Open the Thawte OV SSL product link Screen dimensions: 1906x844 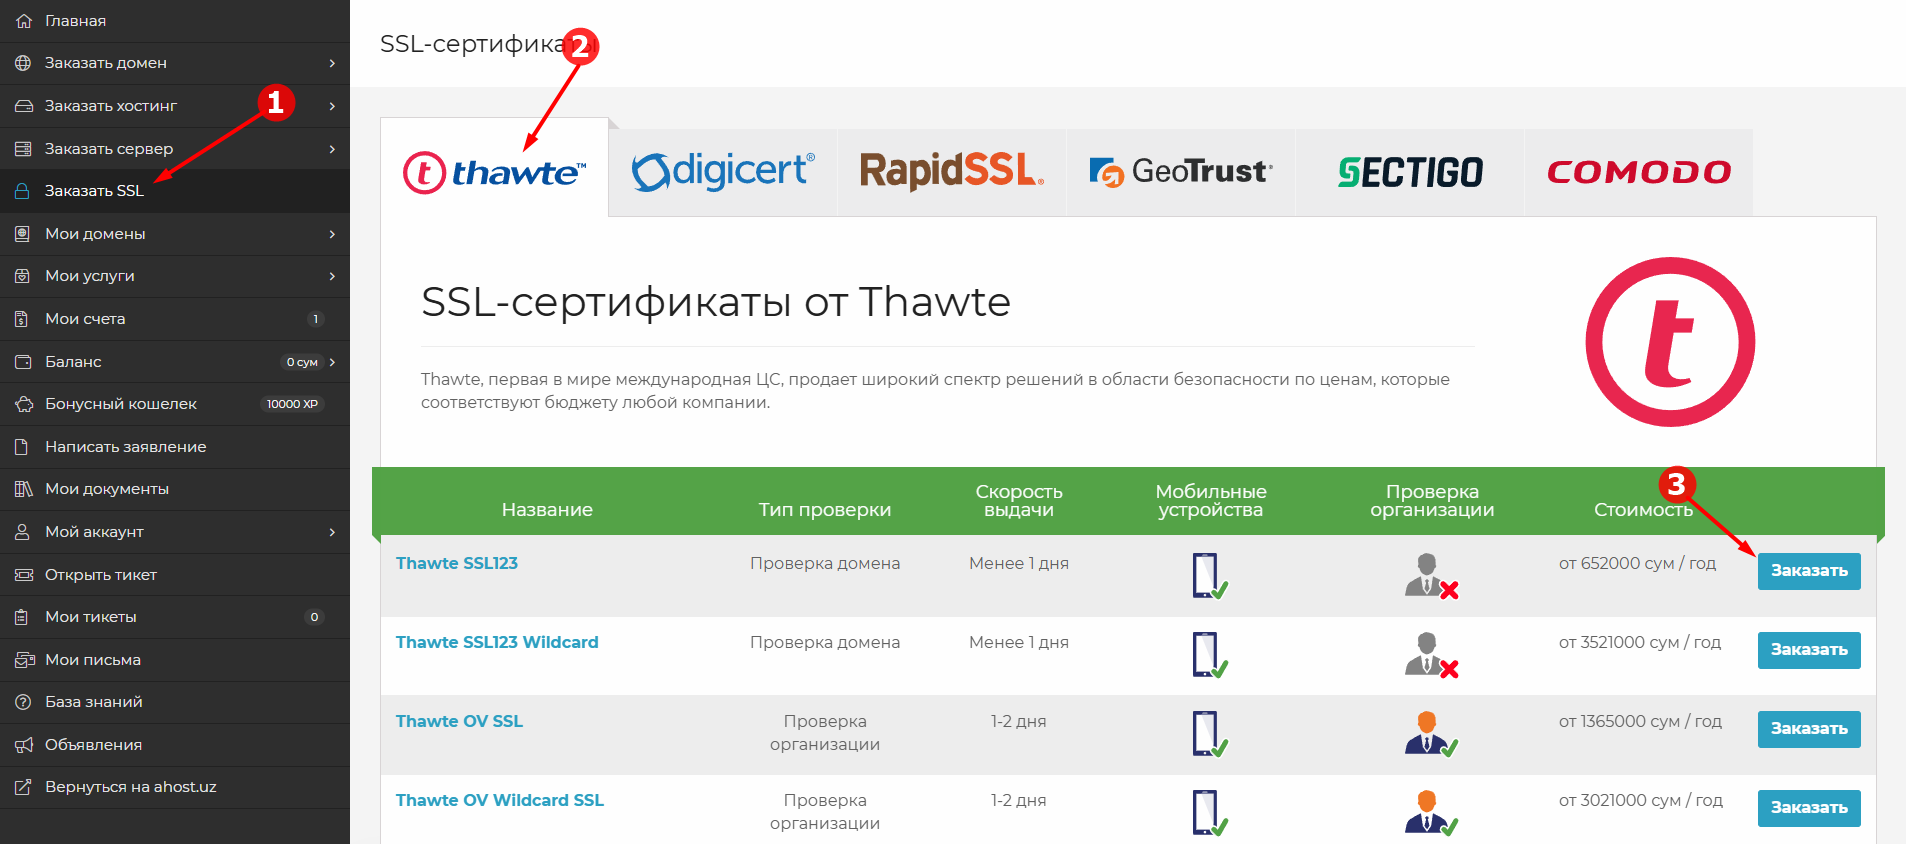pos(459,721)
